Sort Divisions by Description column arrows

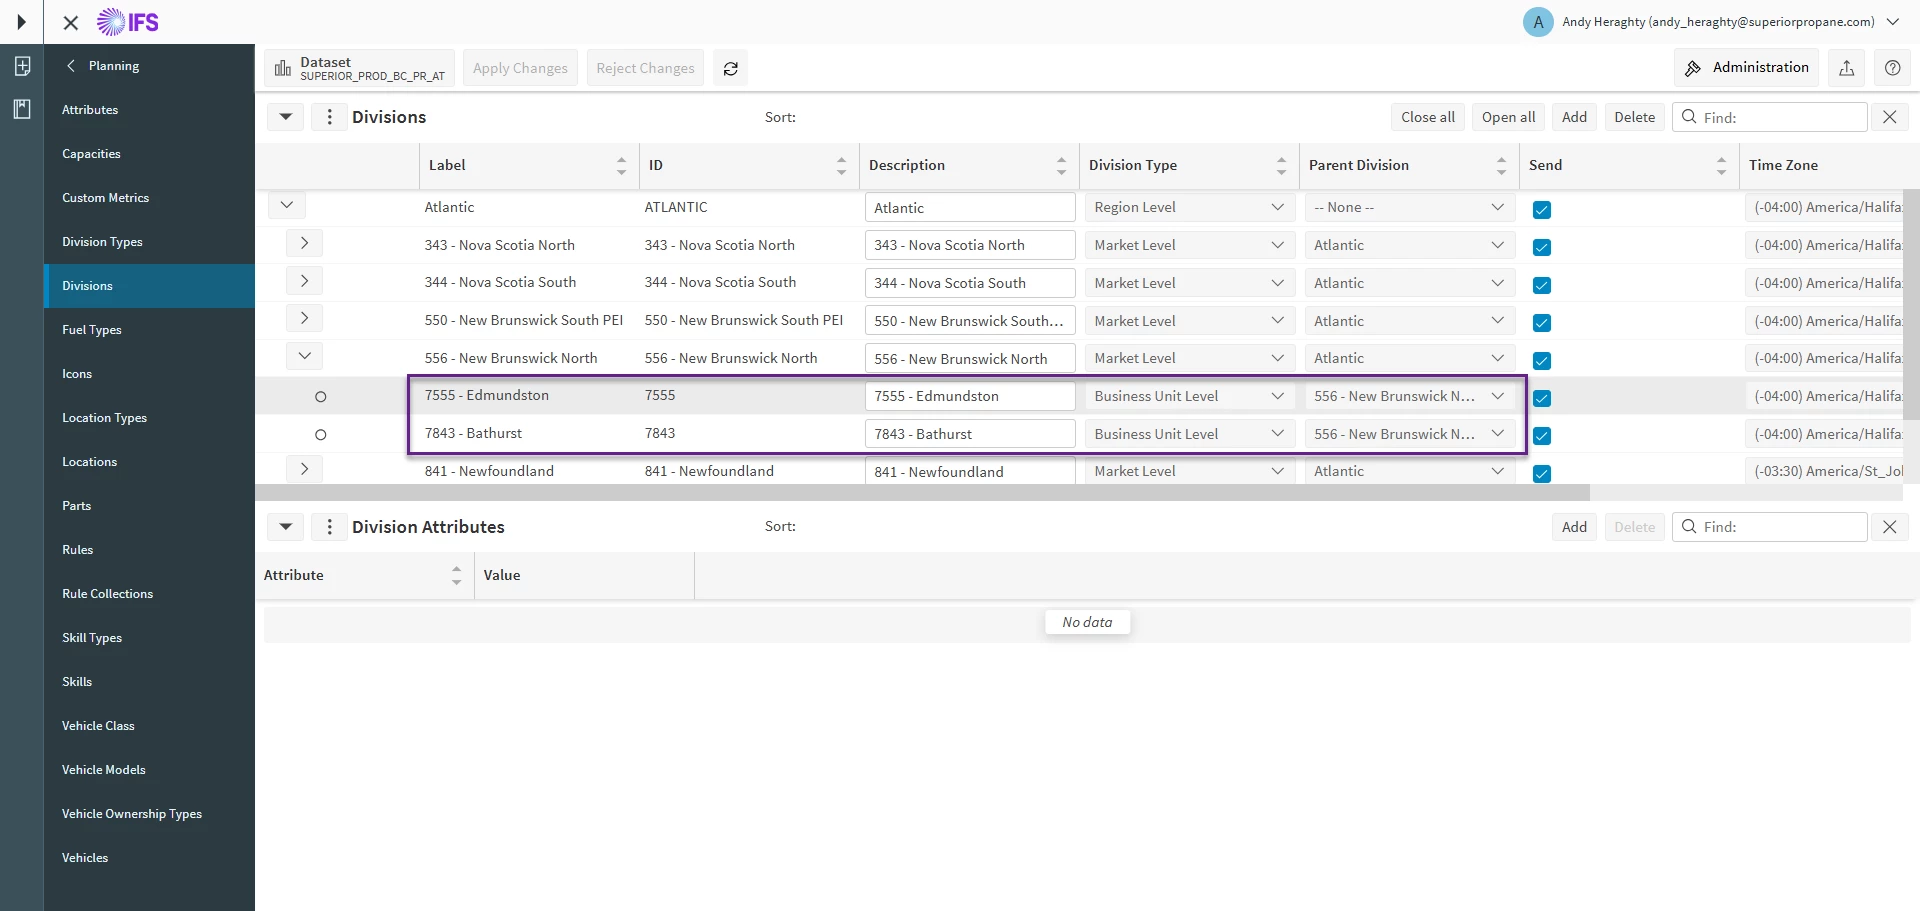1061,166
